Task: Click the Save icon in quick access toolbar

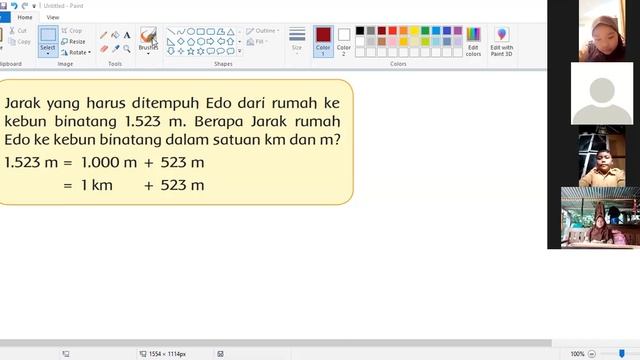Action: coord(3,6)
